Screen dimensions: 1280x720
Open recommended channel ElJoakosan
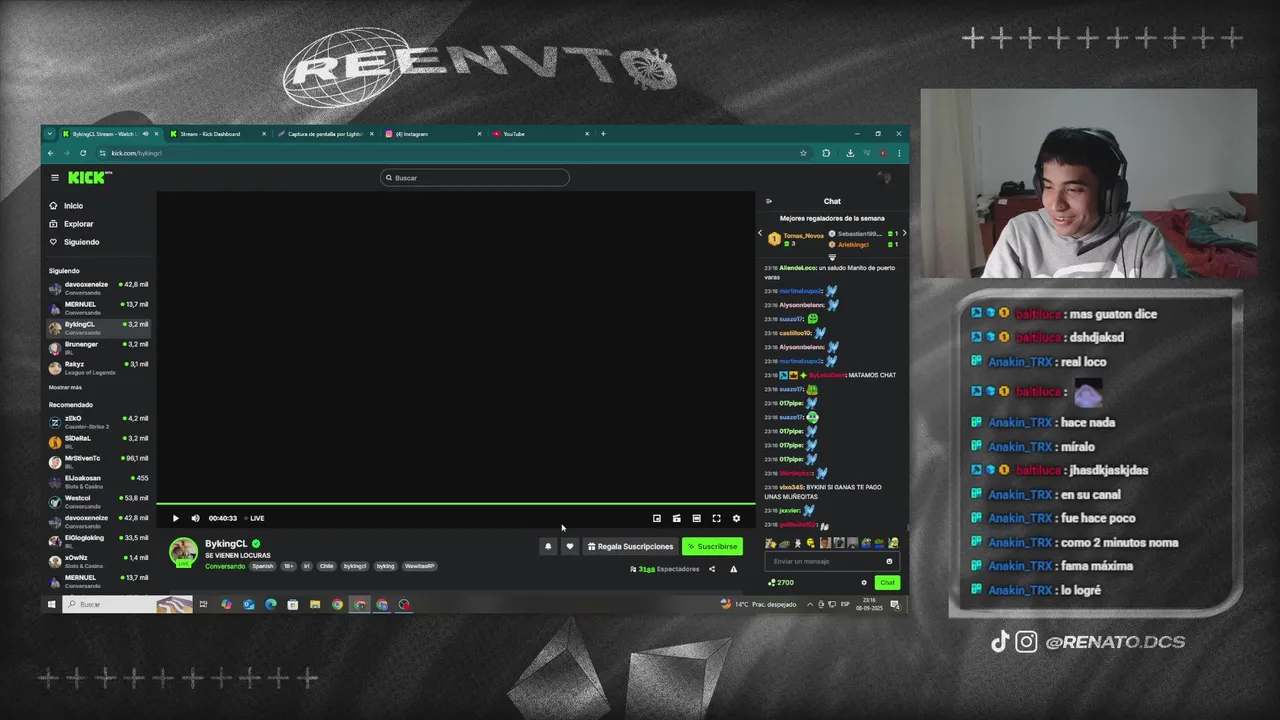99,481
